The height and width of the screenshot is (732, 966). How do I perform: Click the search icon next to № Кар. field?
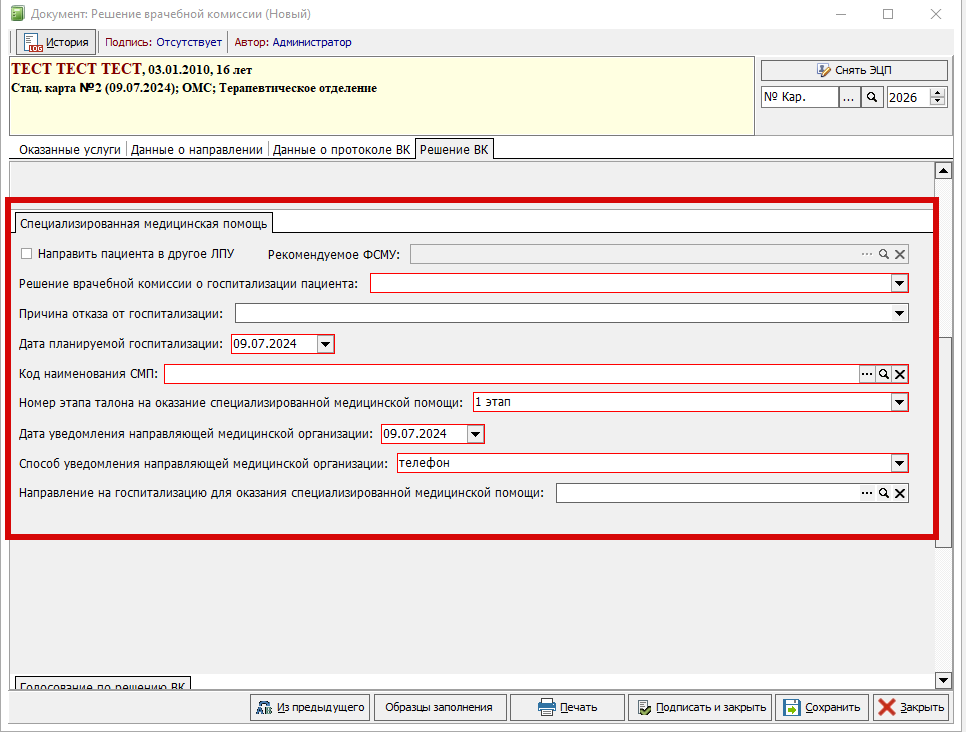871,97
